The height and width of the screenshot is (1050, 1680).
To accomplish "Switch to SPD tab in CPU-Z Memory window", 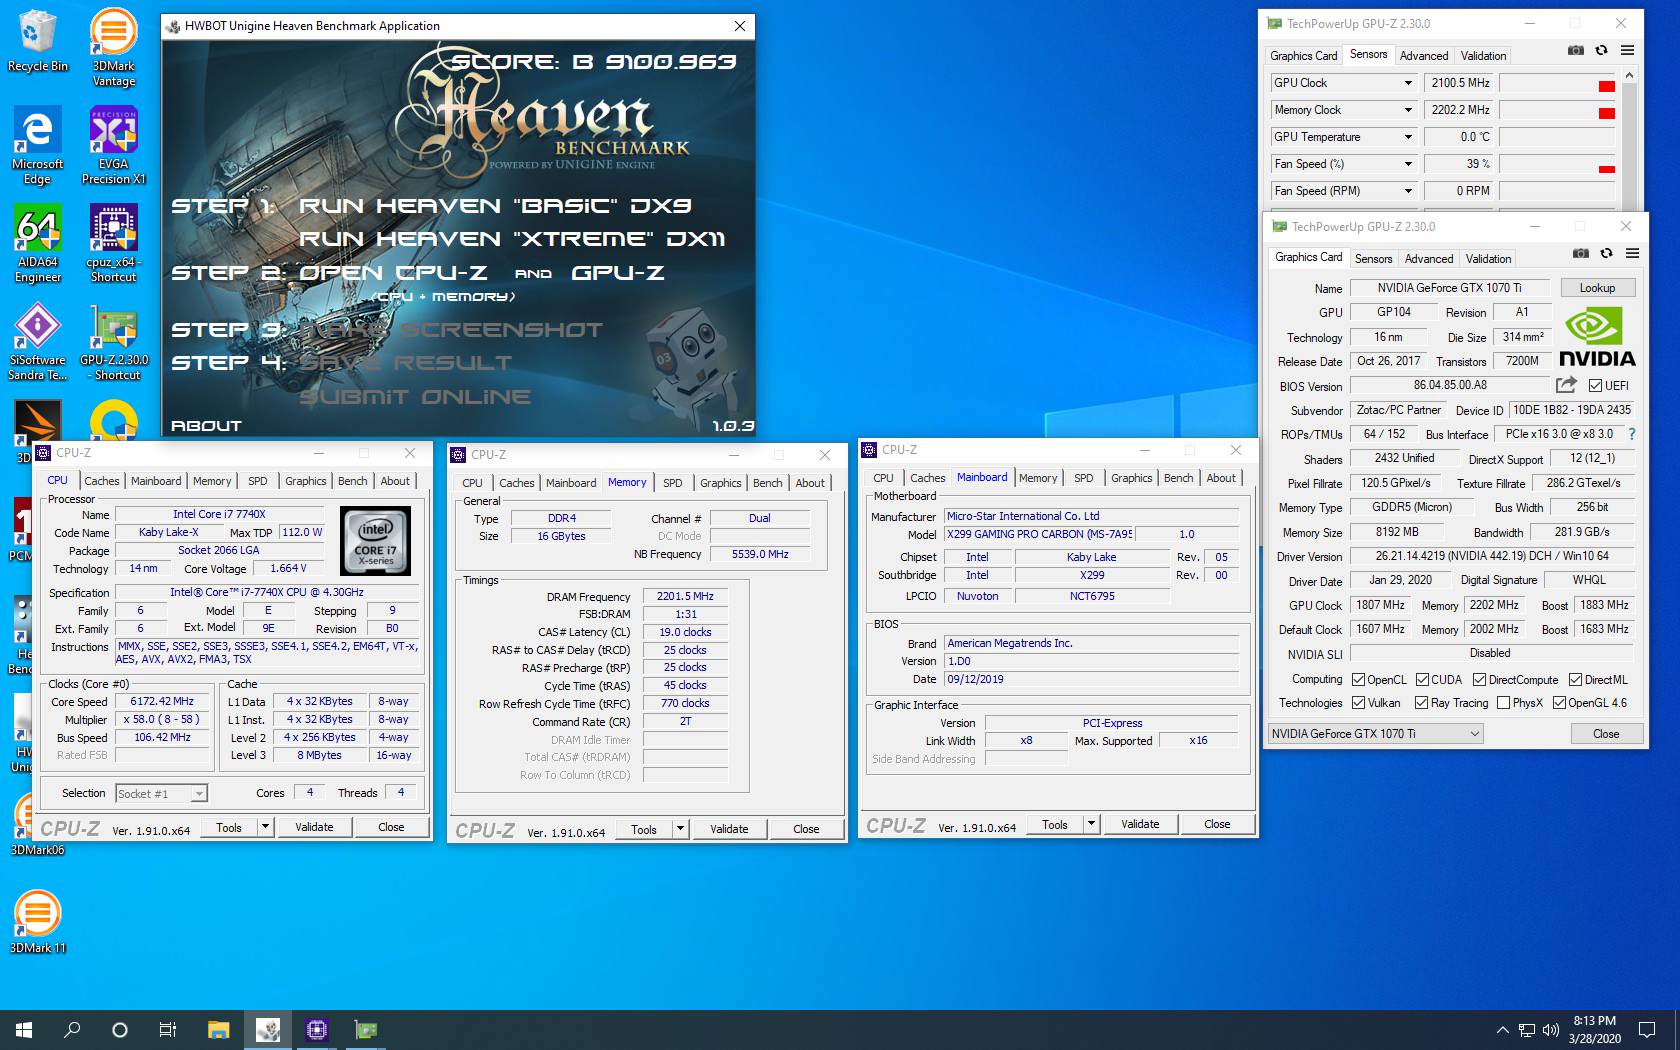I will click(x=673, y=483).
